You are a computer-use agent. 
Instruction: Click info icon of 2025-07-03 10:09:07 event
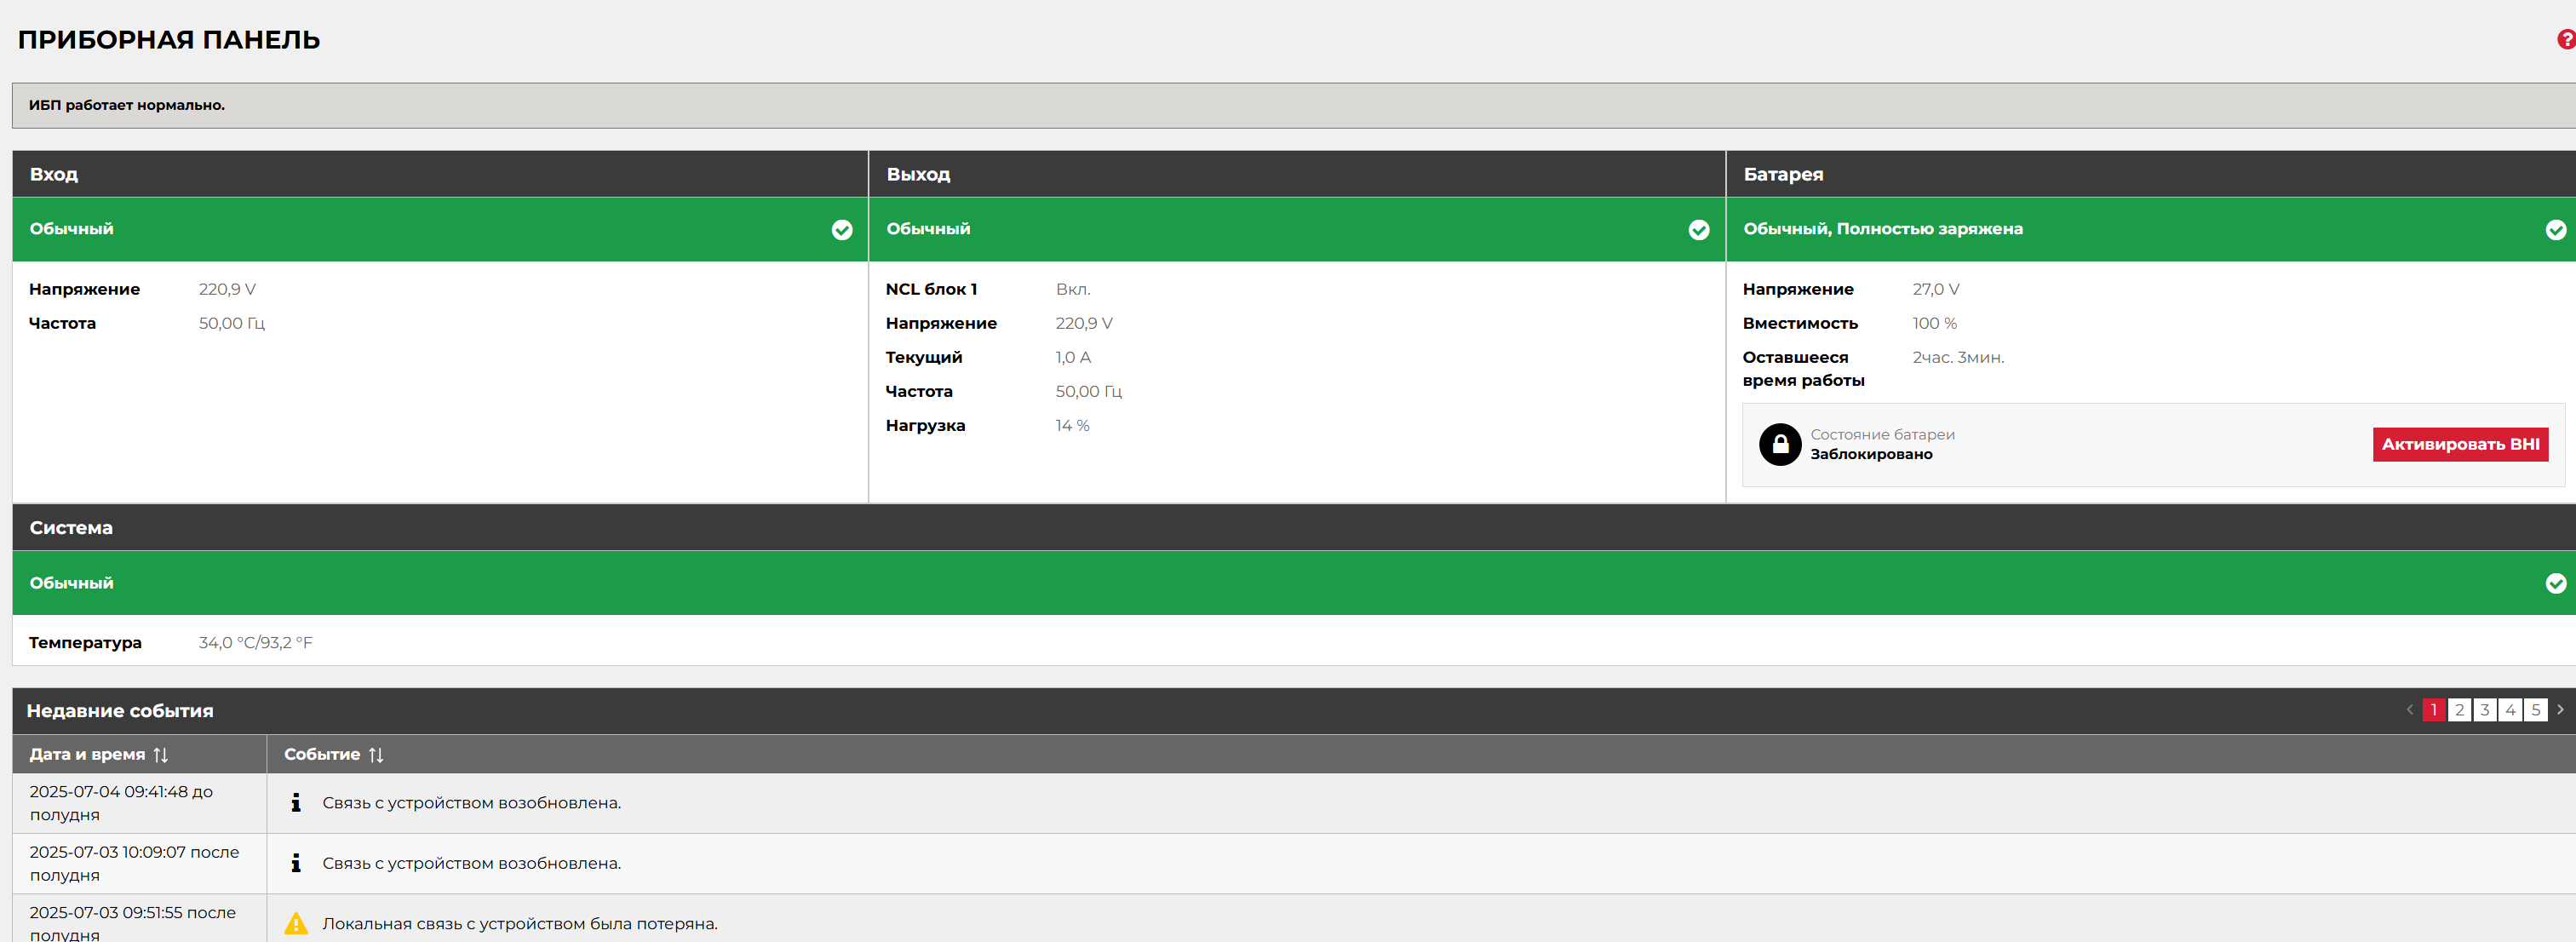coord(296,863)
